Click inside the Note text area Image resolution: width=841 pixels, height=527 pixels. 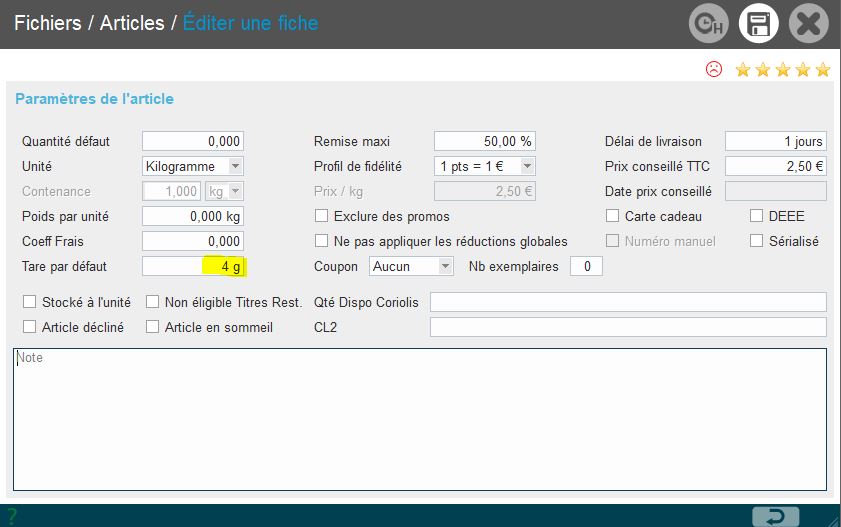coord(420,420)
